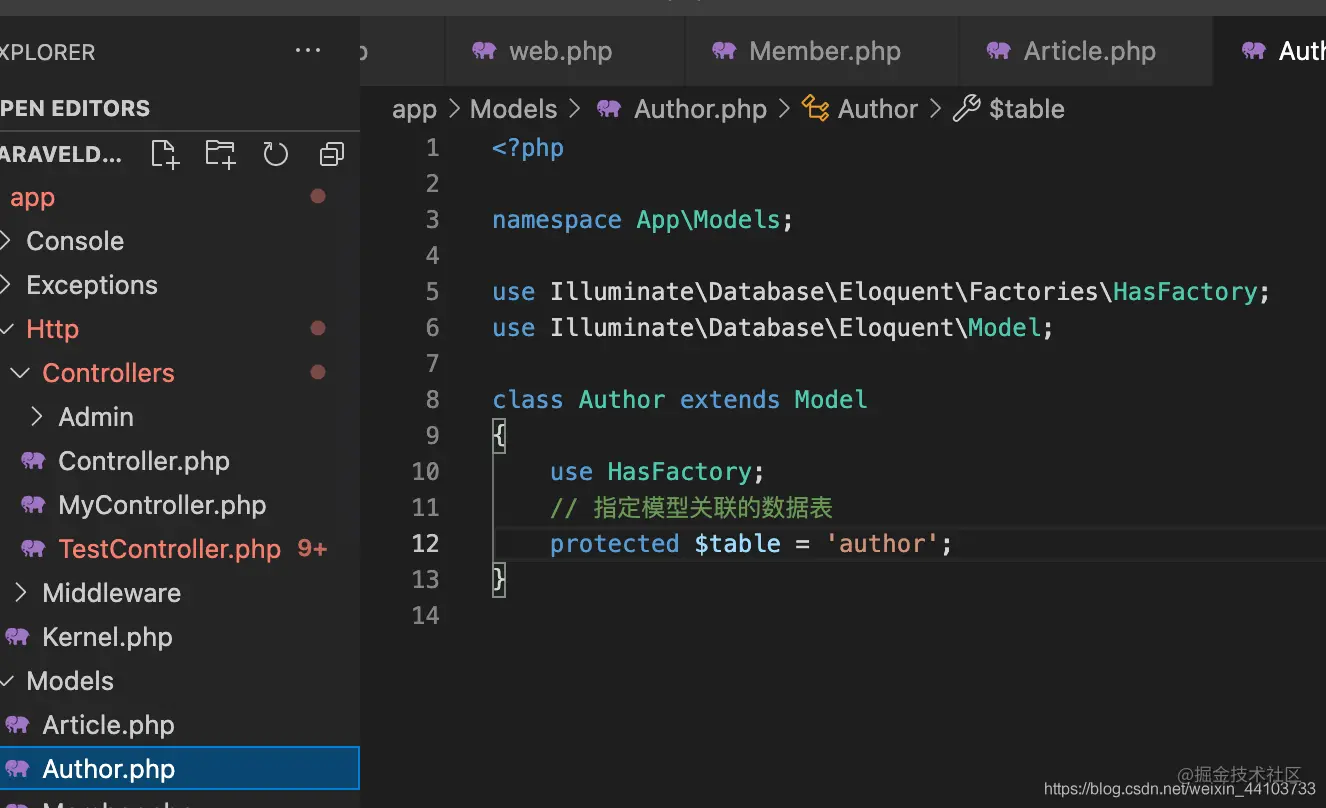Click the PHP icon on Article.php tab
This screenshot has height=808, width=1326.
coord(998,50)
